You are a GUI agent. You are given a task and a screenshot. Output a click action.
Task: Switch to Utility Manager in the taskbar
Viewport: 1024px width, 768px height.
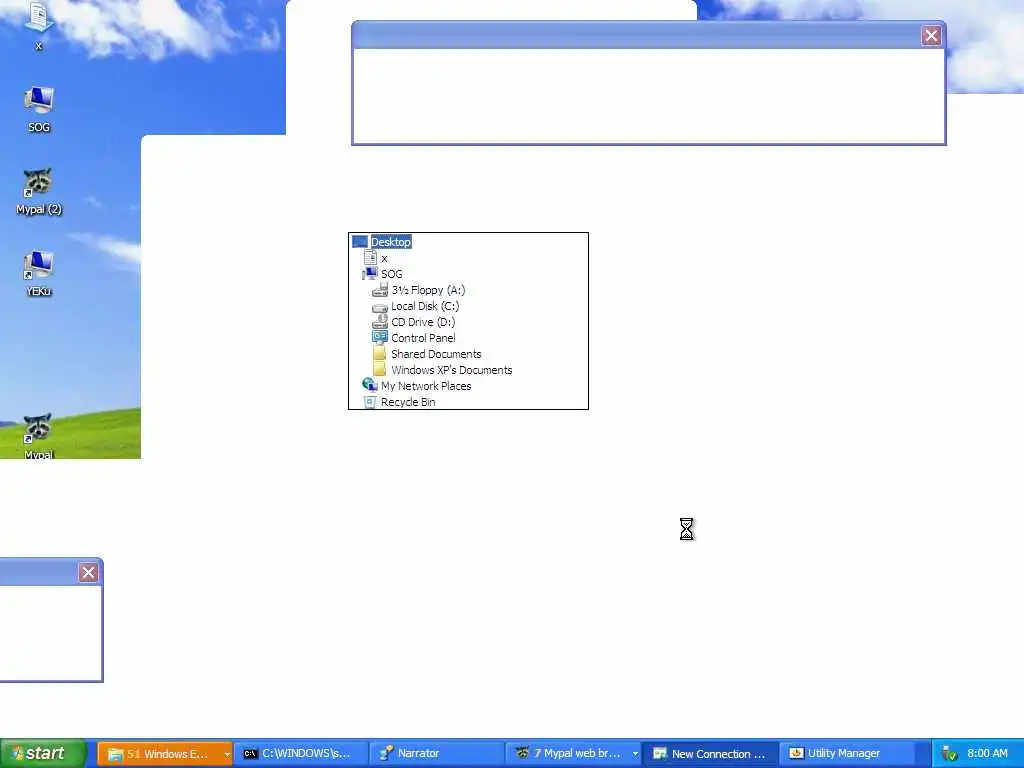[x=847, y=754]
